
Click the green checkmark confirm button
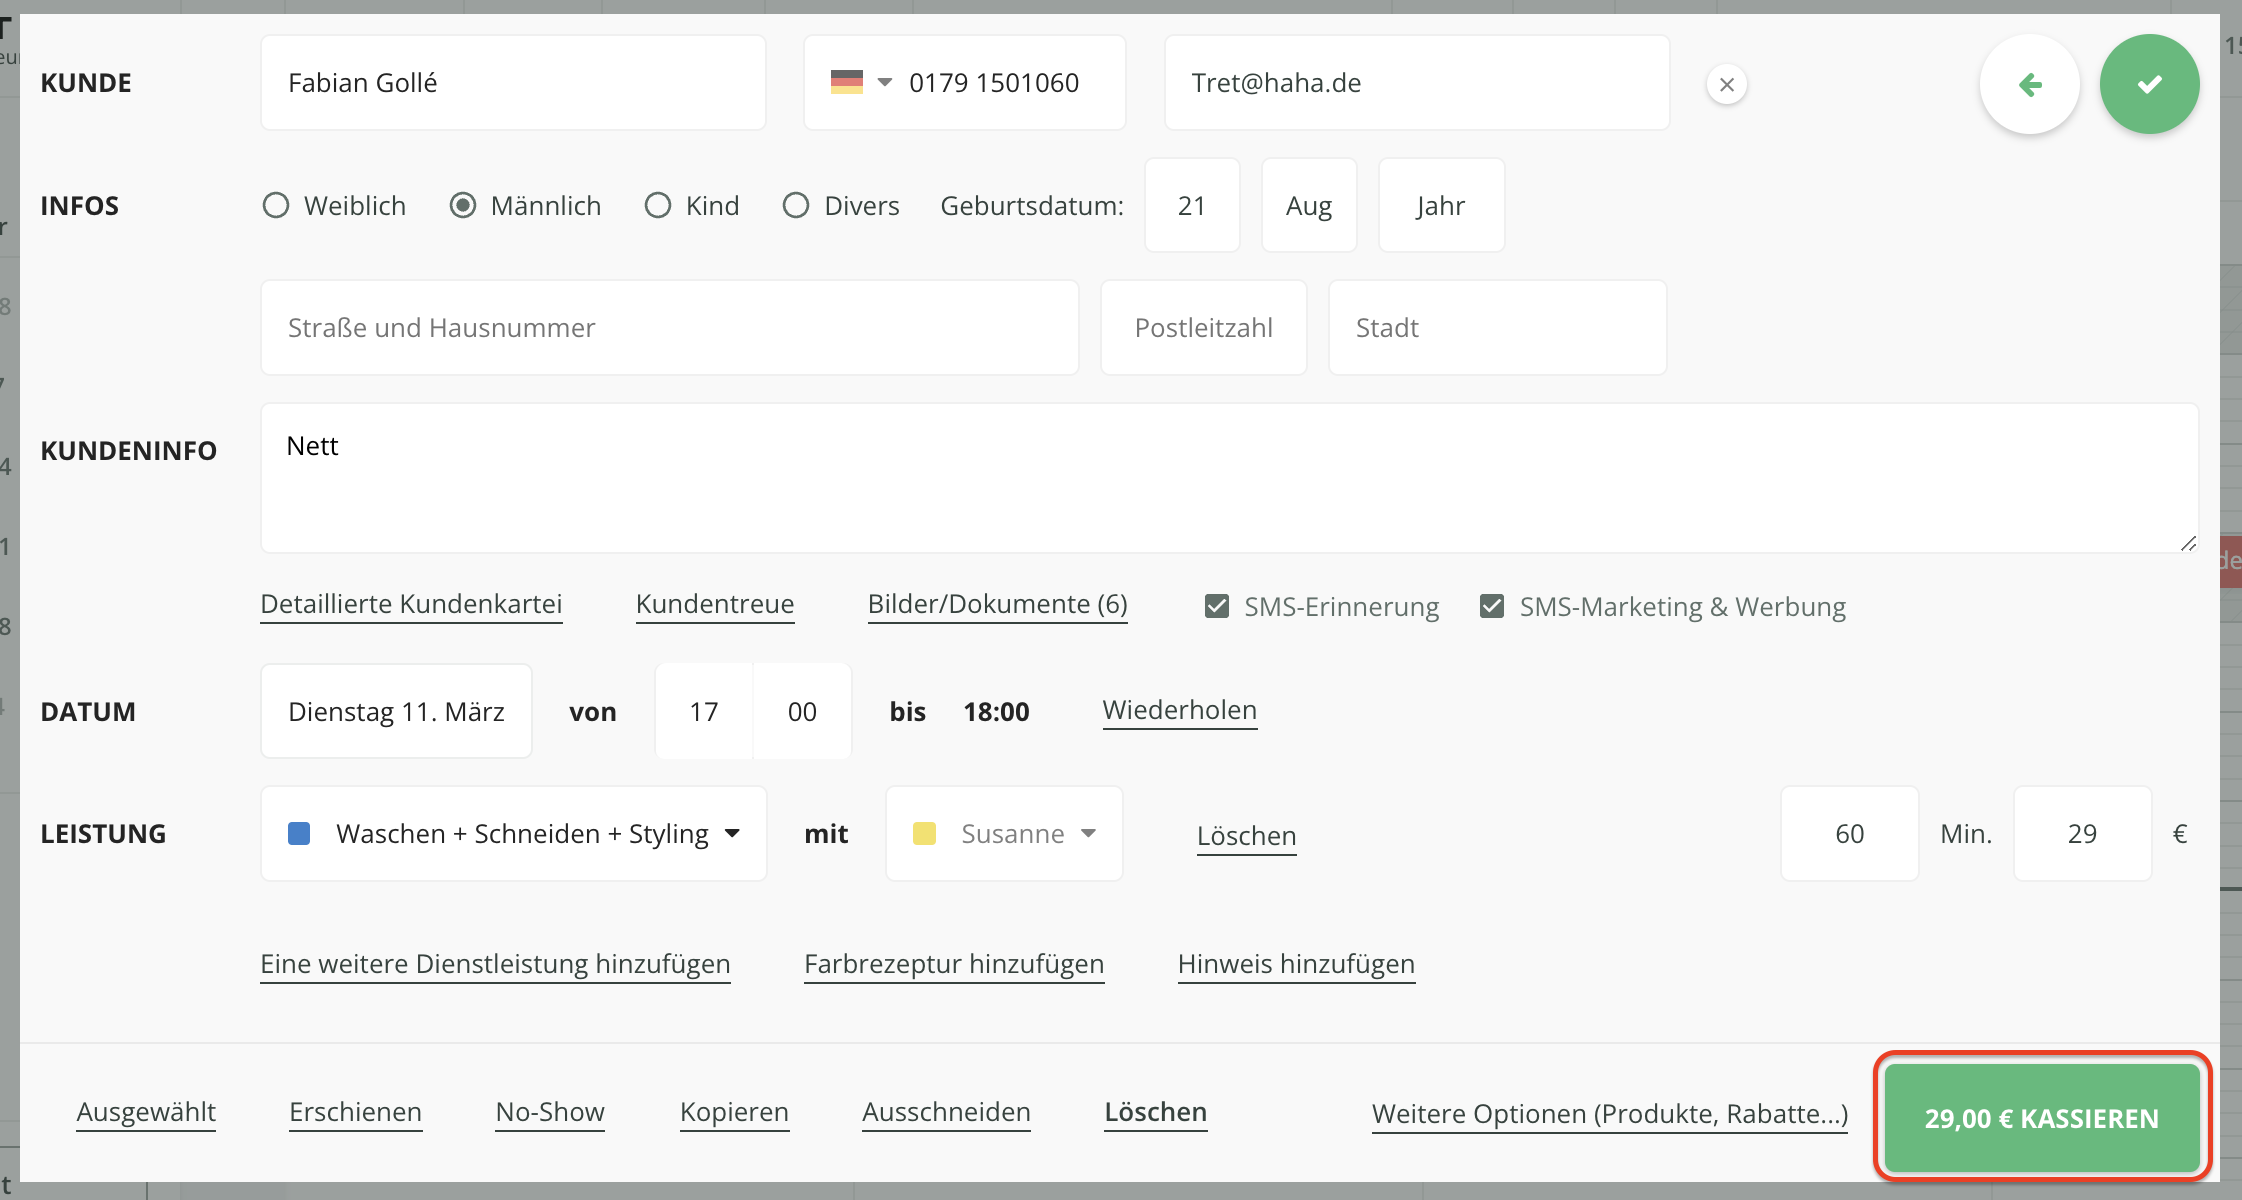click(2149, 85)
